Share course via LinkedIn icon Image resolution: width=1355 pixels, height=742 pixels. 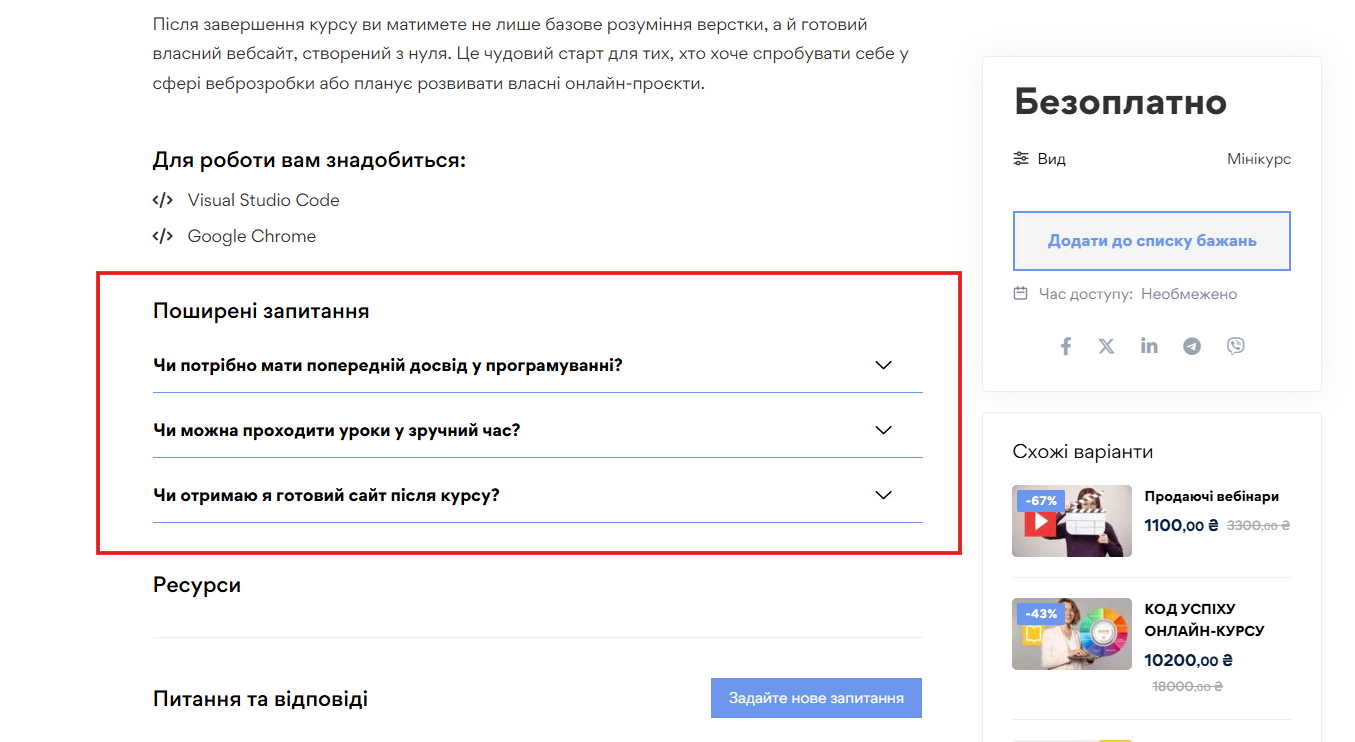(1149, 346)
